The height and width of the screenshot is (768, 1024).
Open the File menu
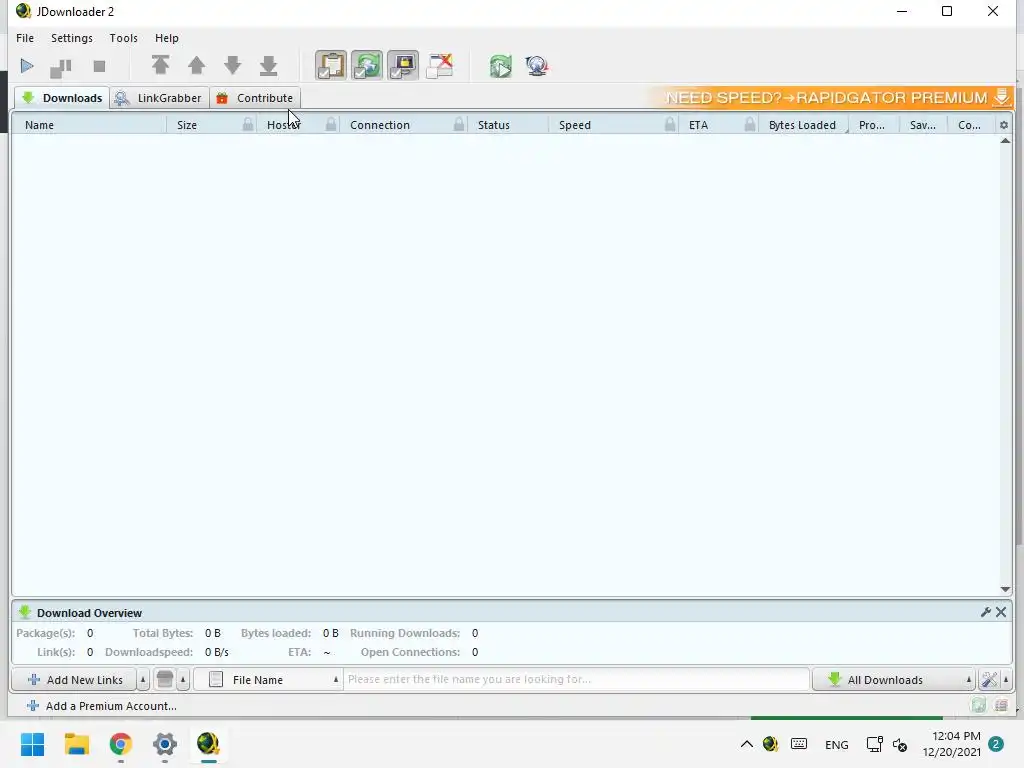tap(25, 38)
